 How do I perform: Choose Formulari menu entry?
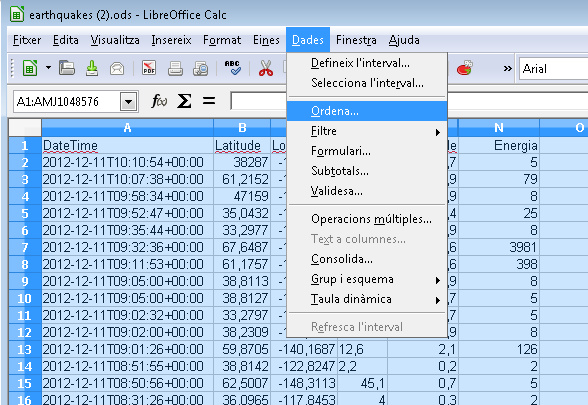click(367, 151)
